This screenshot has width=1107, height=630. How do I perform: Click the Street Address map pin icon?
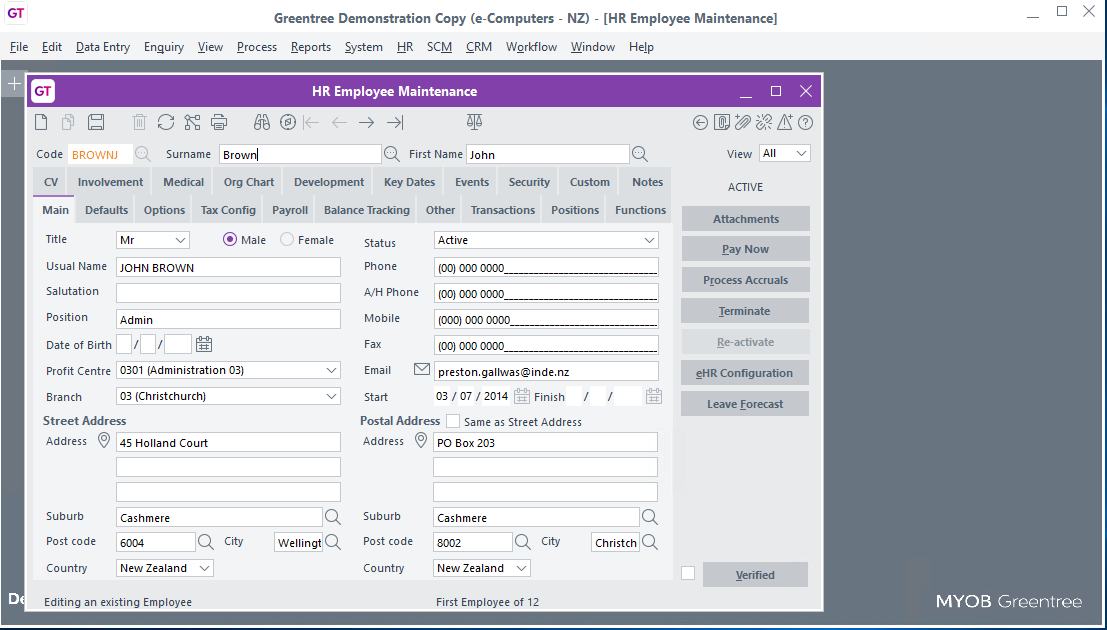(x=104, y=441)
